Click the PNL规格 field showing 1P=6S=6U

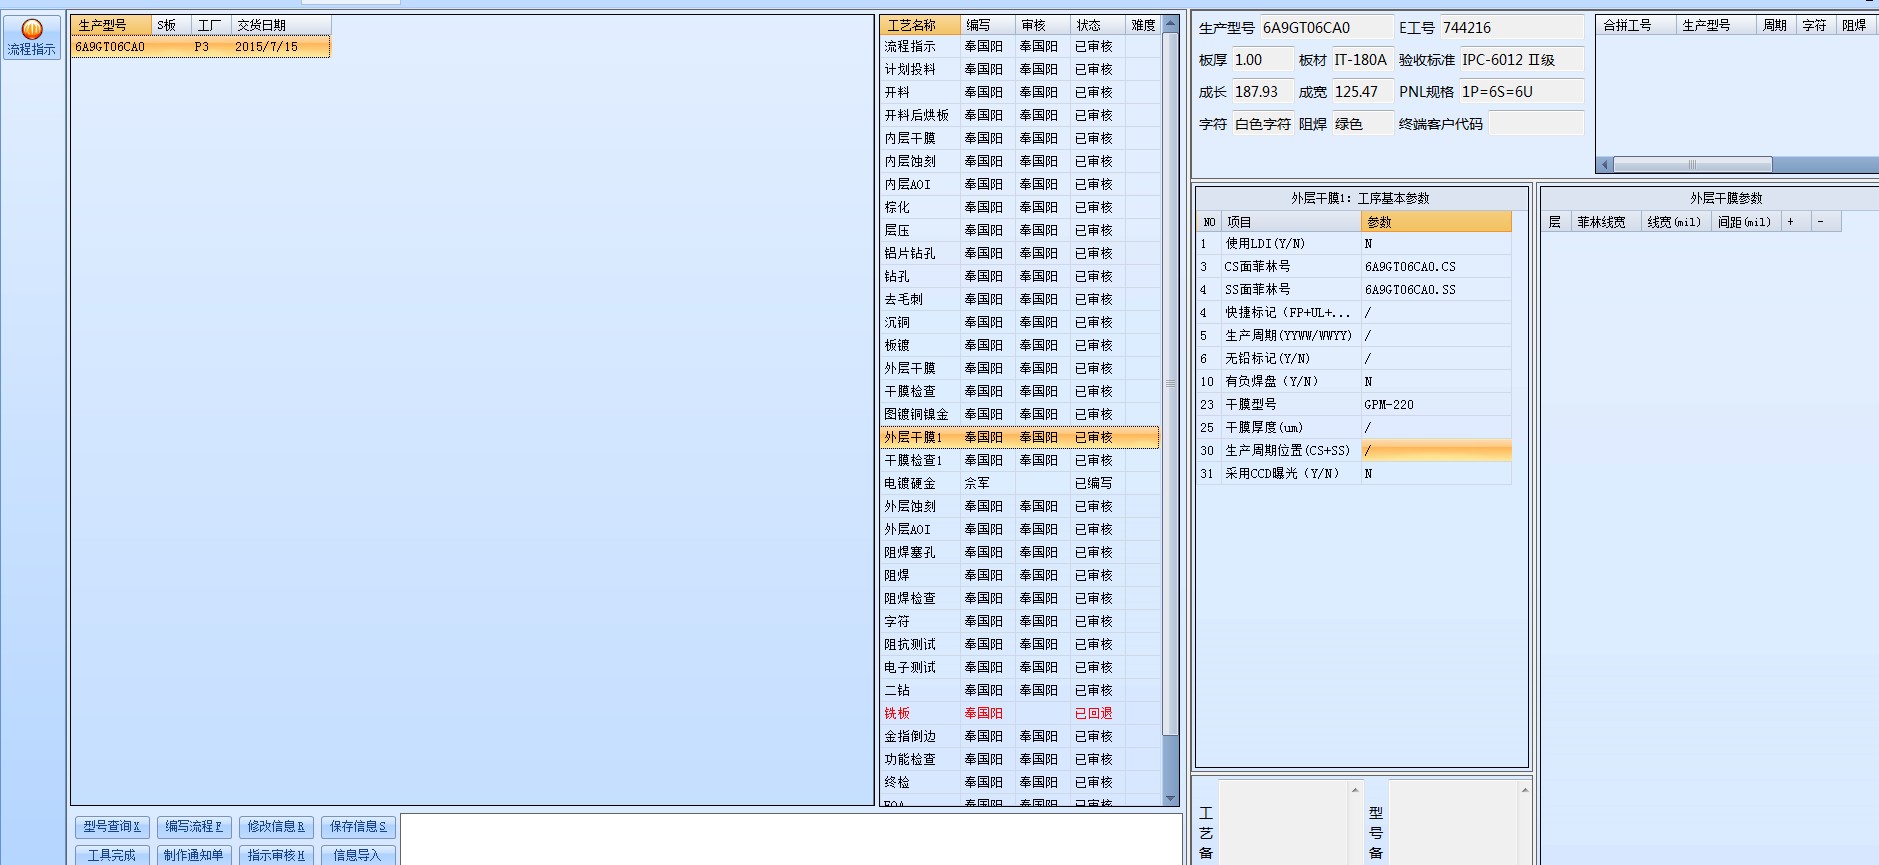(x=1521, y=92)
